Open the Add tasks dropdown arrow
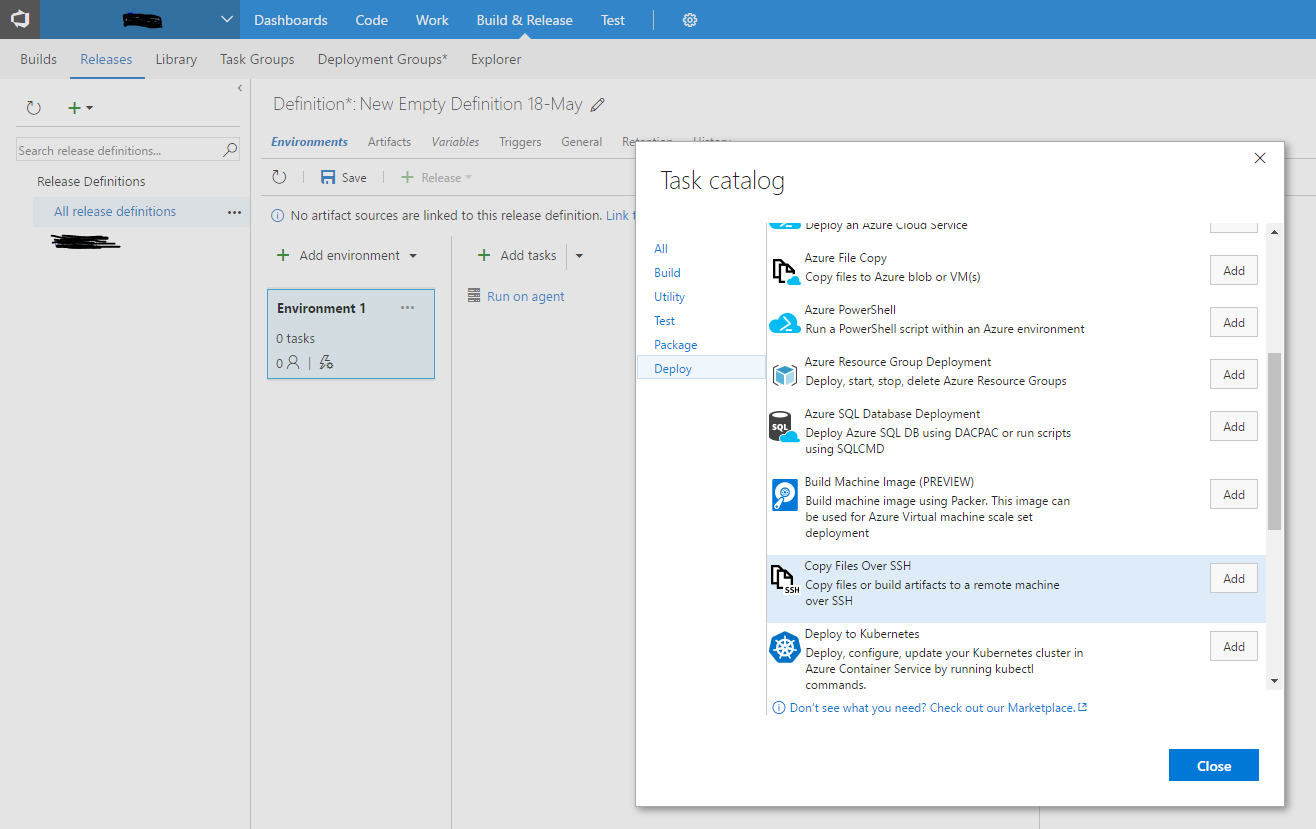Viewport: 1316px width, 829px height. (579, 256)
